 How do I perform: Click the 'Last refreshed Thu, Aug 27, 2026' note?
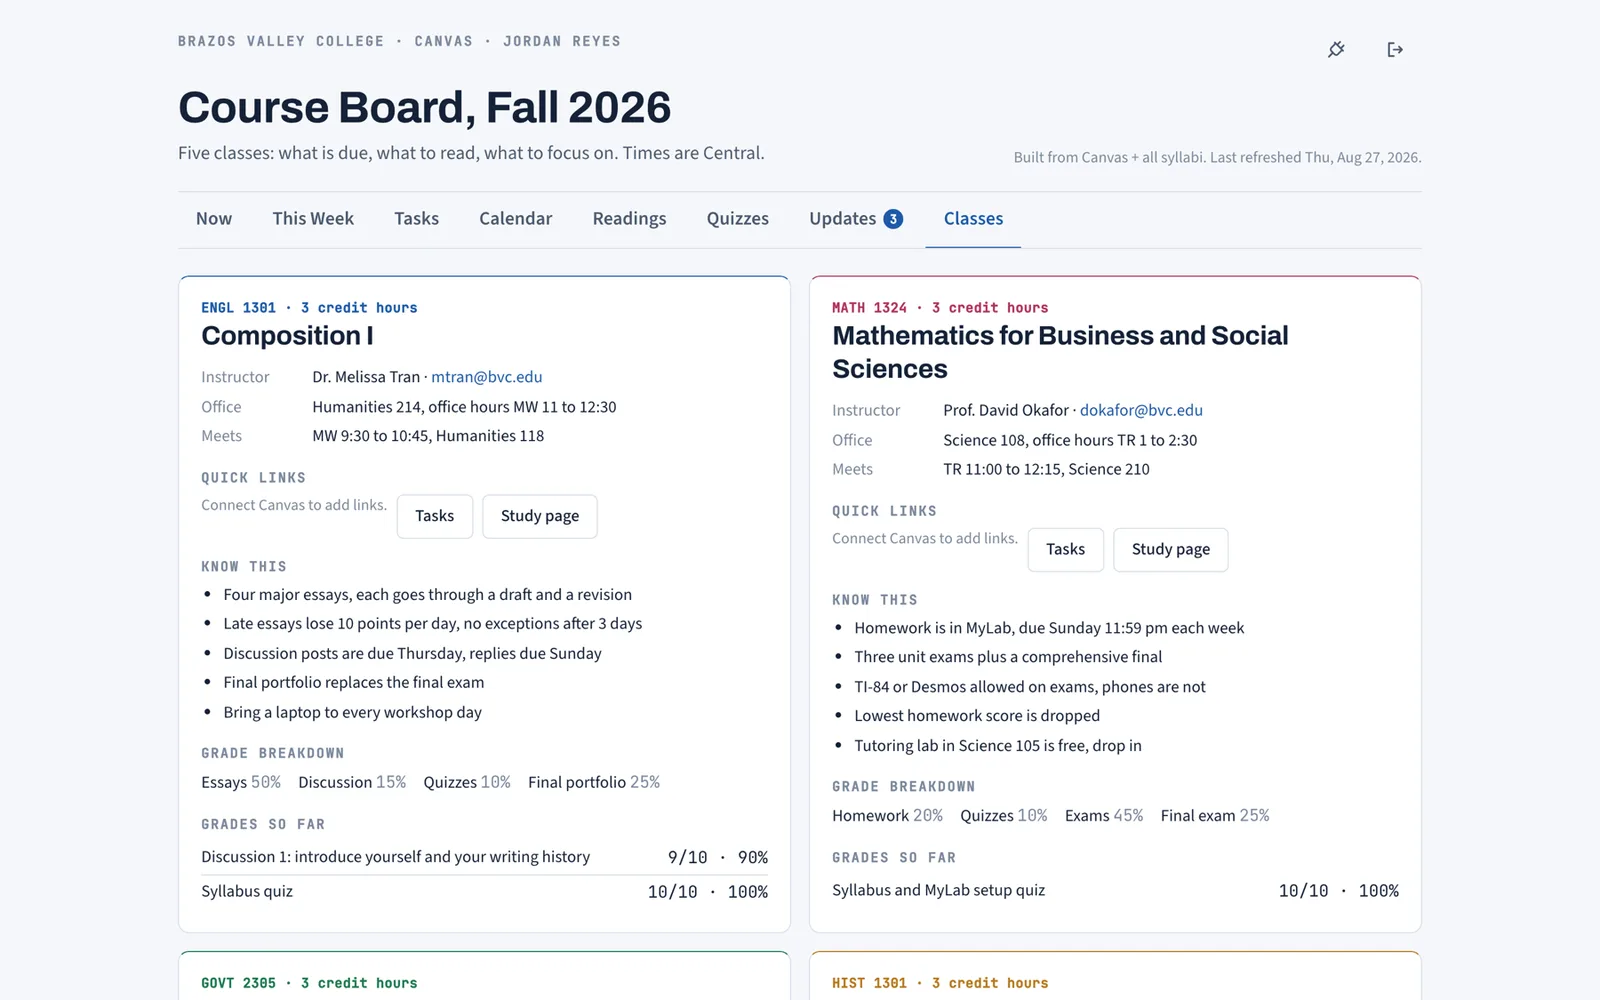[x=1315, y=157]
